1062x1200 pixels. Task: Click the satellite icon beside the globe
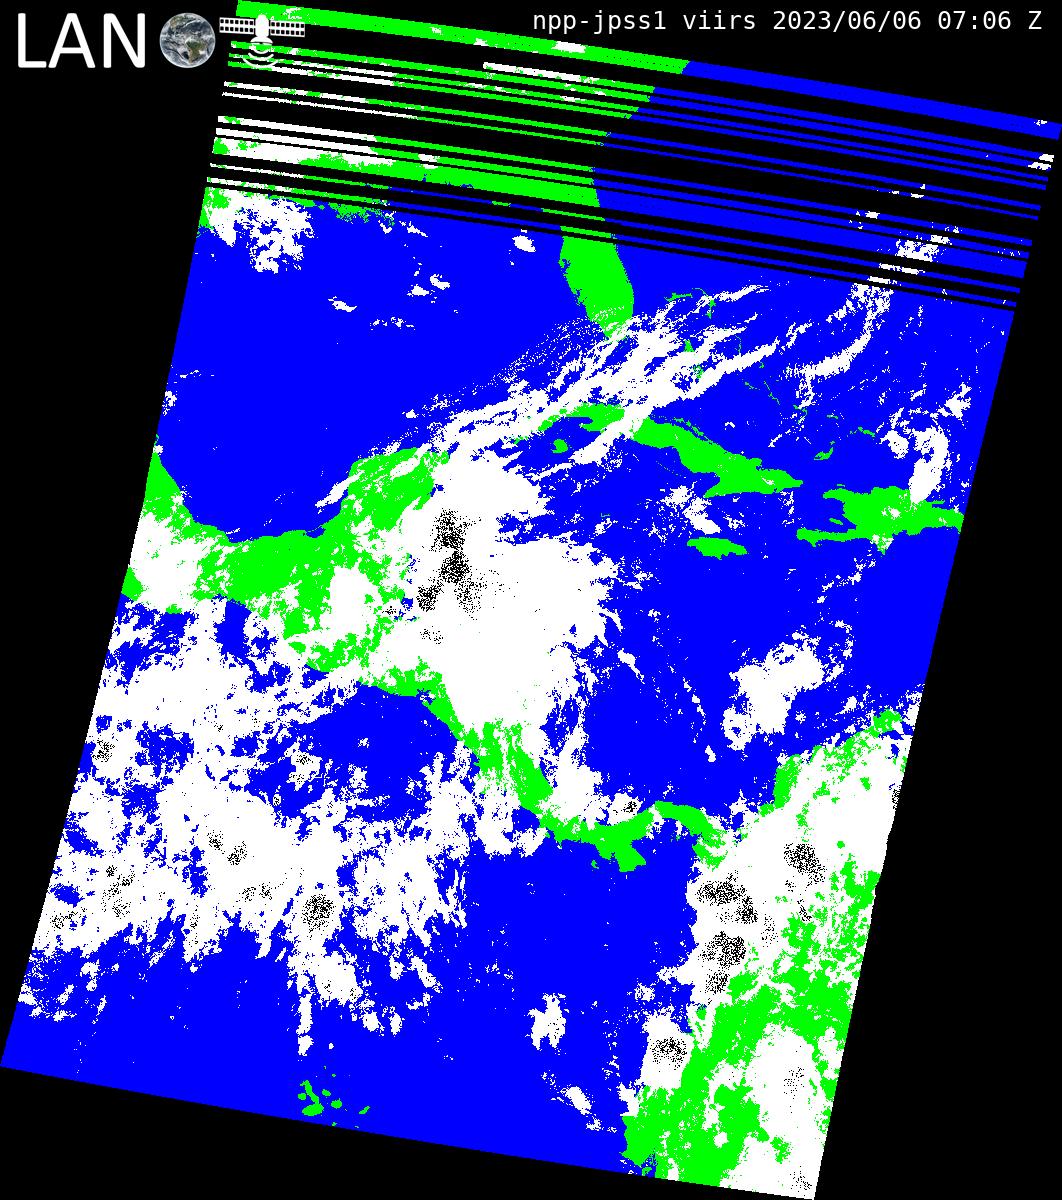(x=262, y=41)
